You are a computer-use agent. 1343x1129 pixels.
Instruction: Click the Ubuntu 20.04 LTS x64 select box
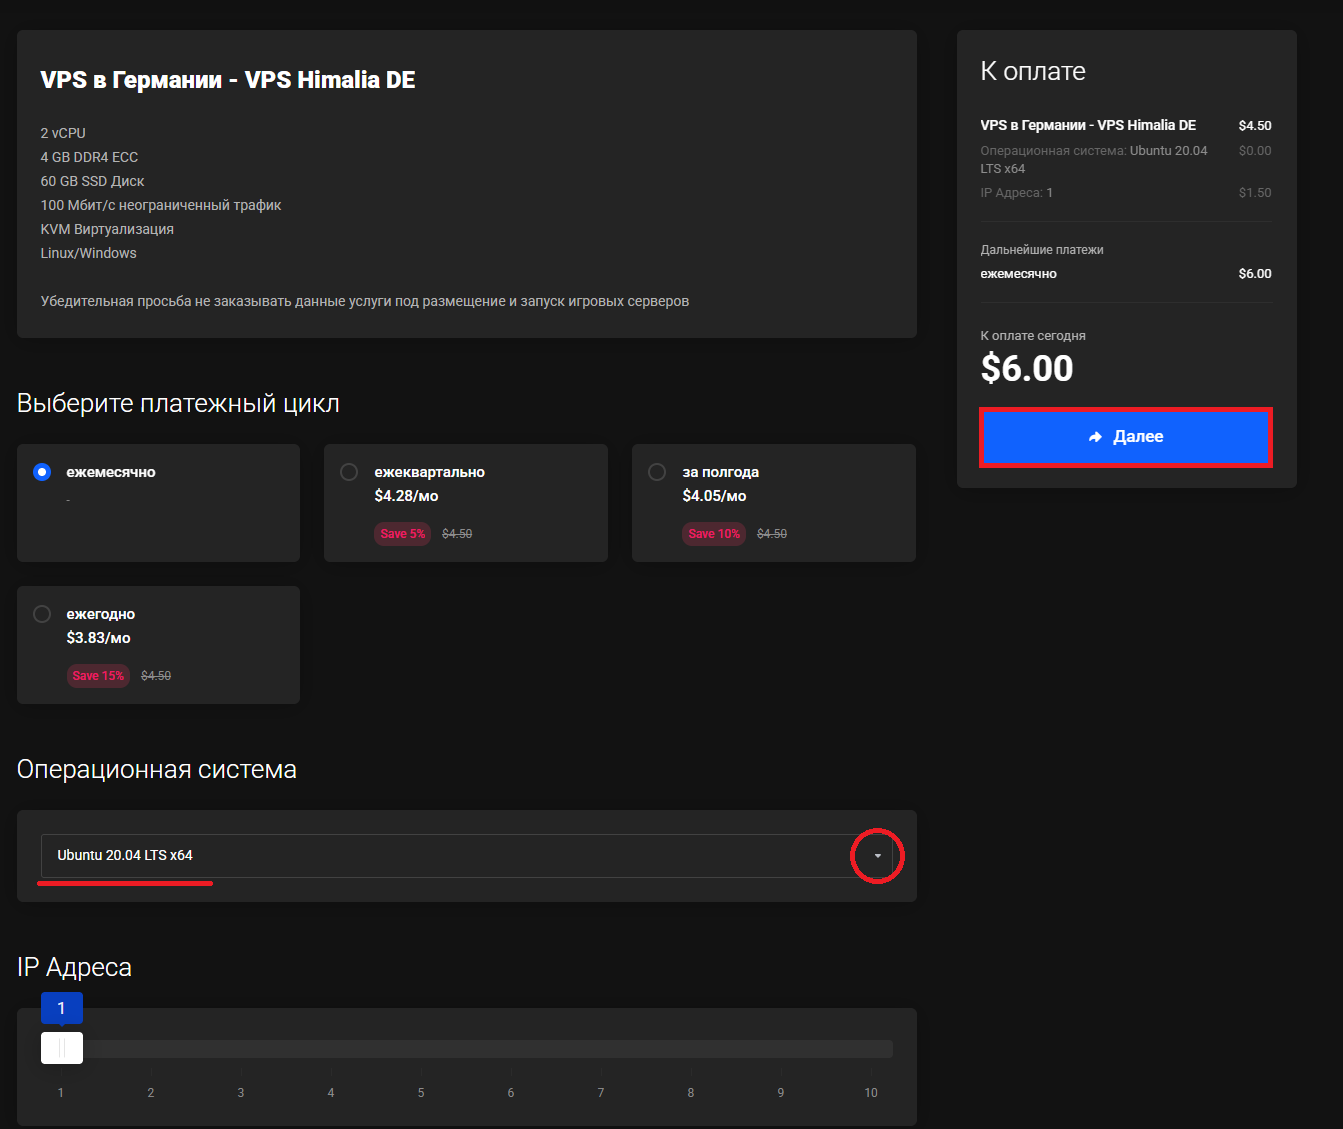click(466, 856)
